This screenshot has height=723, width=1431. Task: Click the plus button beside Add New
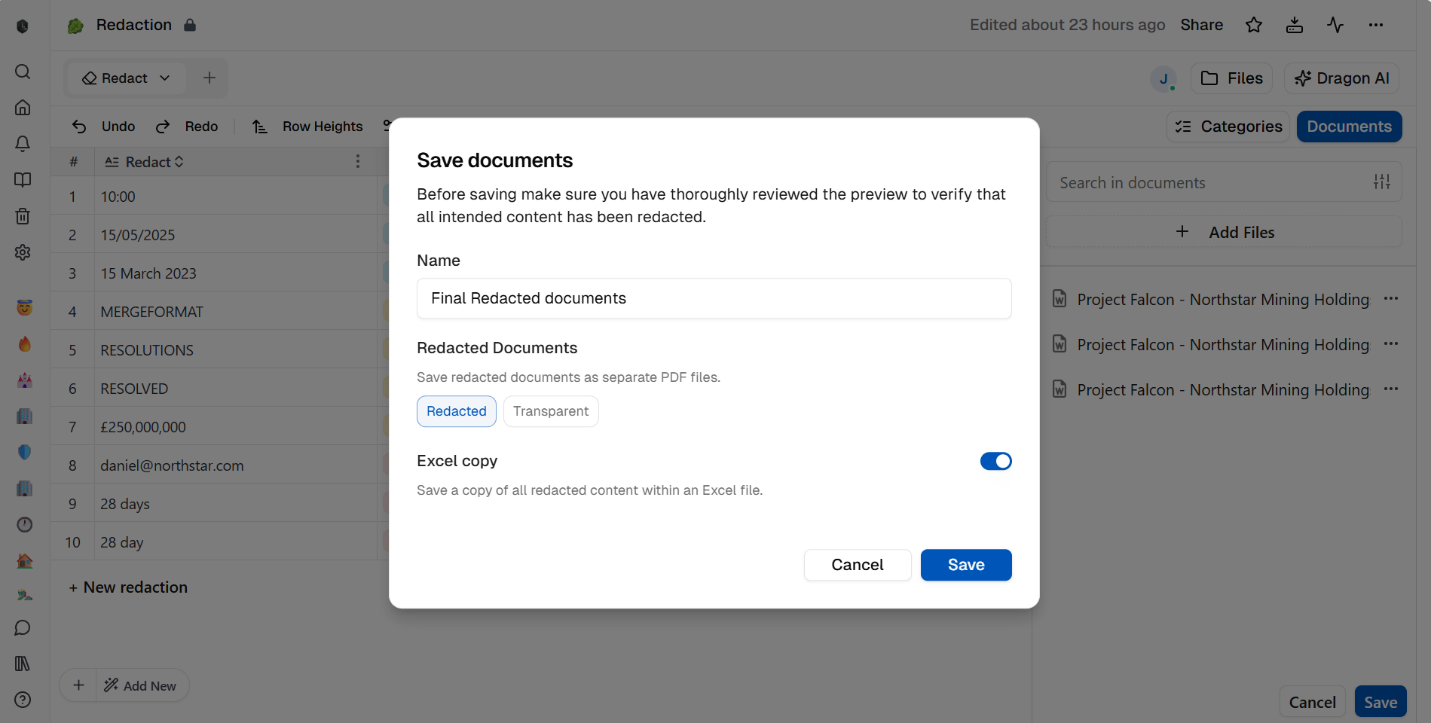pyautogui.click(x=78, y=685)
